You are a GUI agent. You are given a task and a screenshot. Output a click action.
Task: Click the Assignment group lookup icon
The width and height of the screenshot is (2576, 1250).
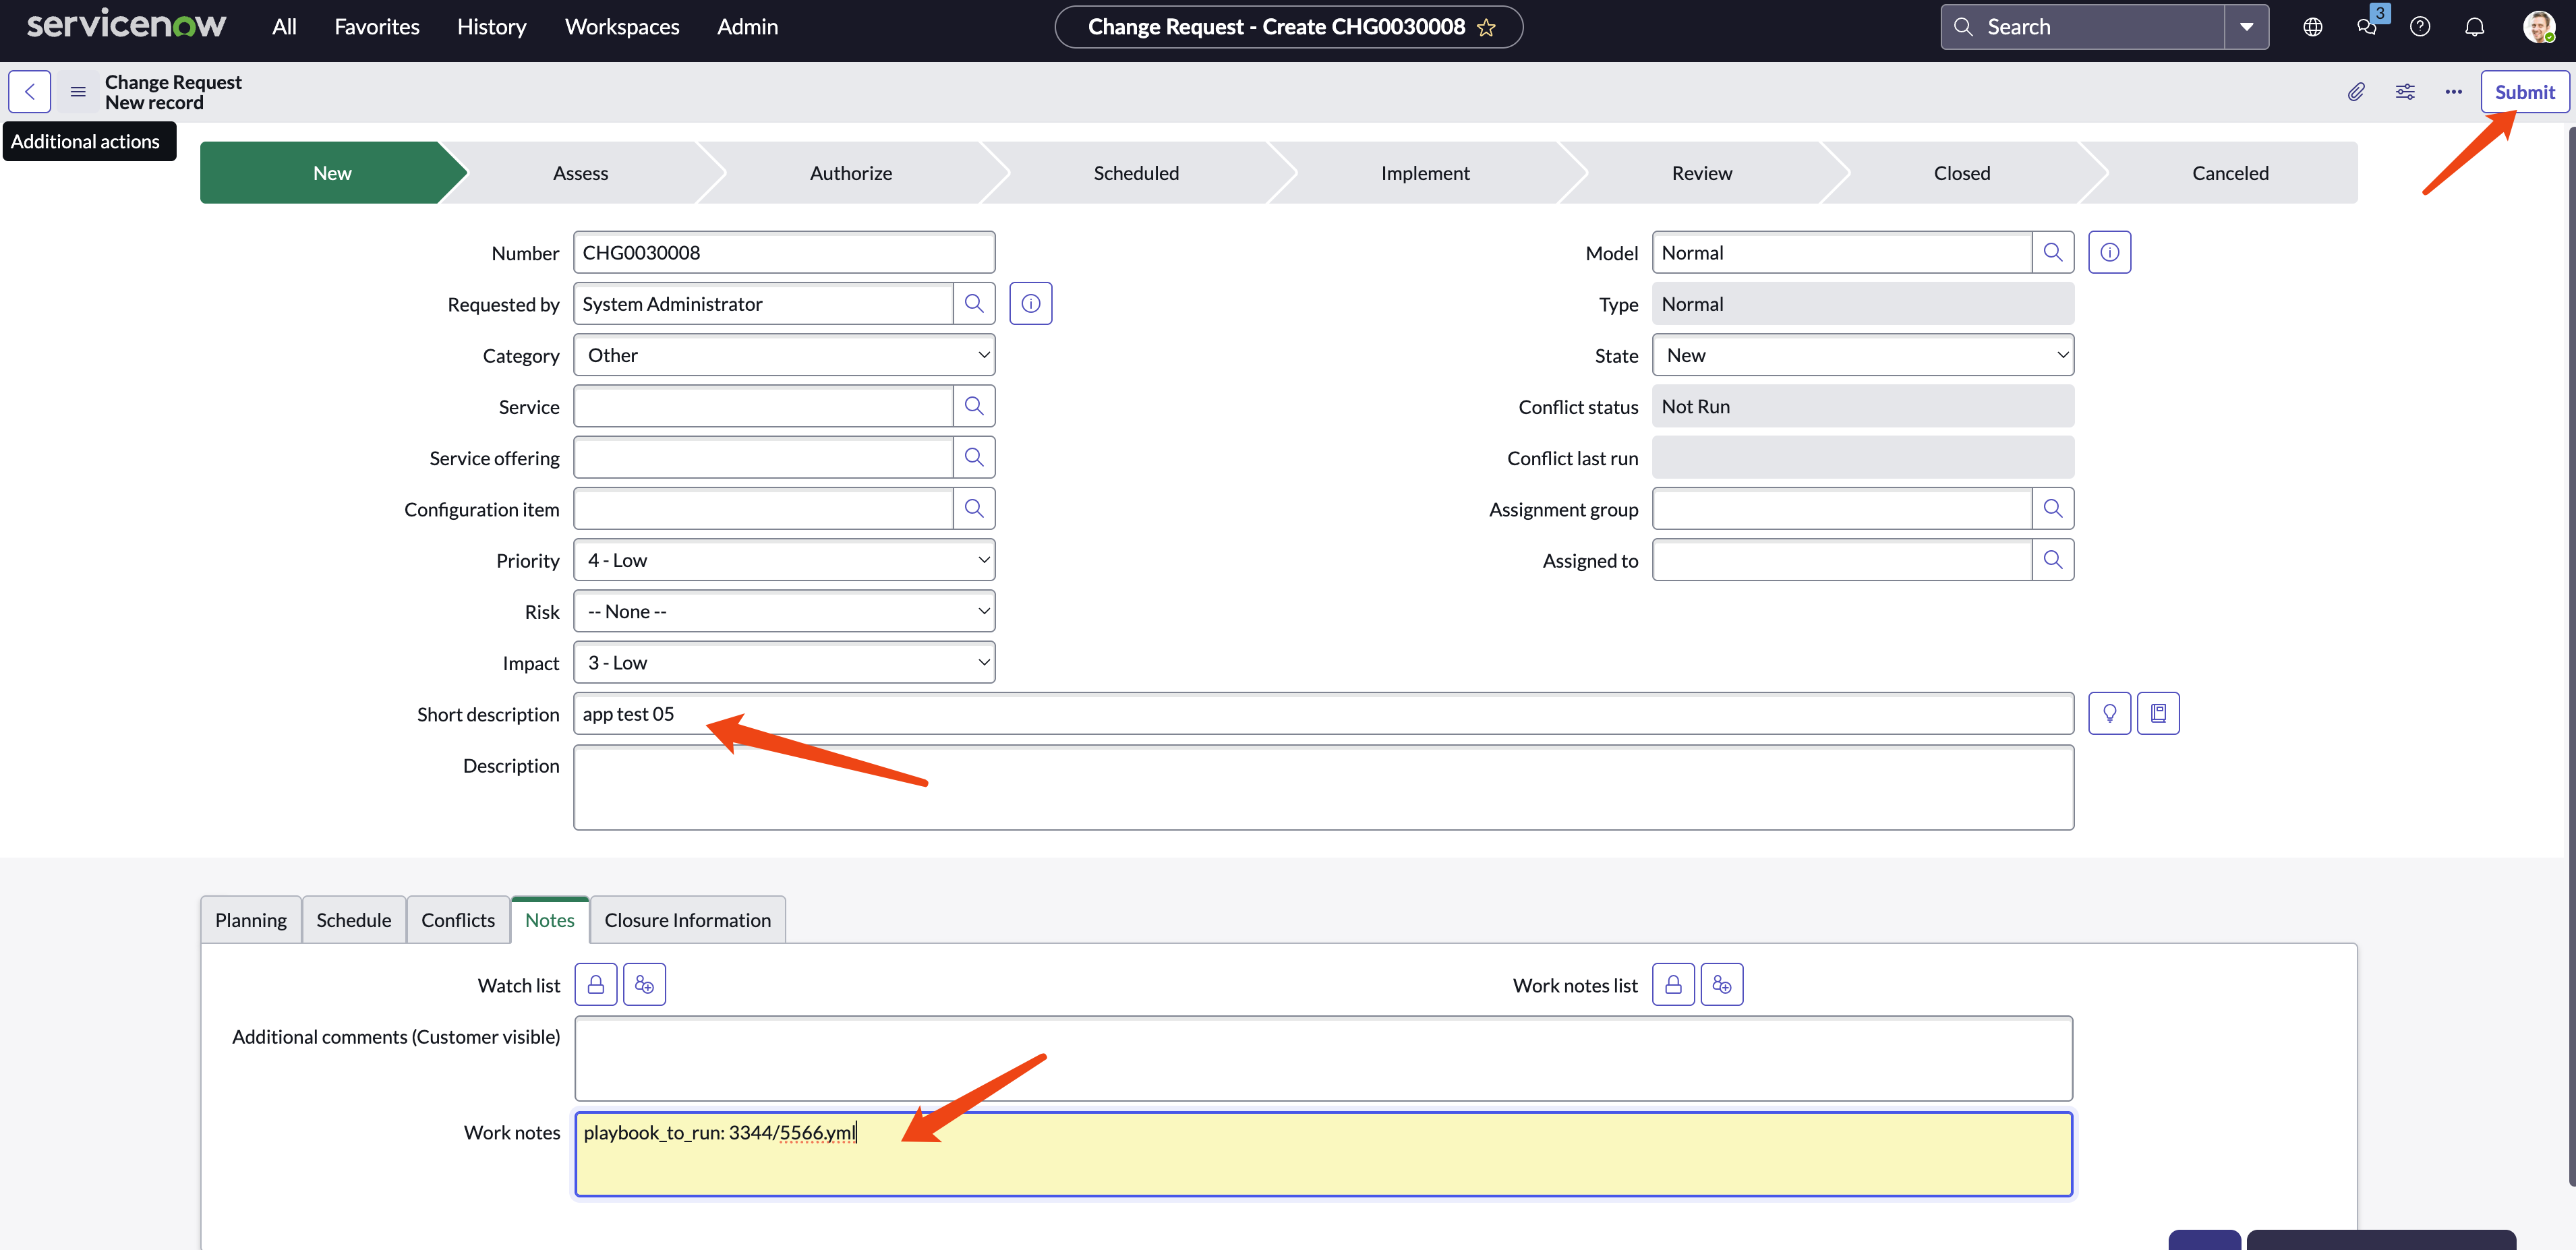(2052, 509)
